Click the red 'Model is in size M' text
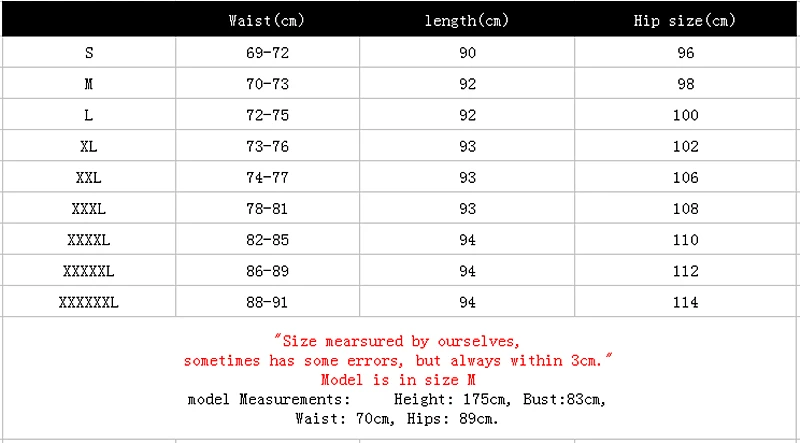 pos(398,380)
